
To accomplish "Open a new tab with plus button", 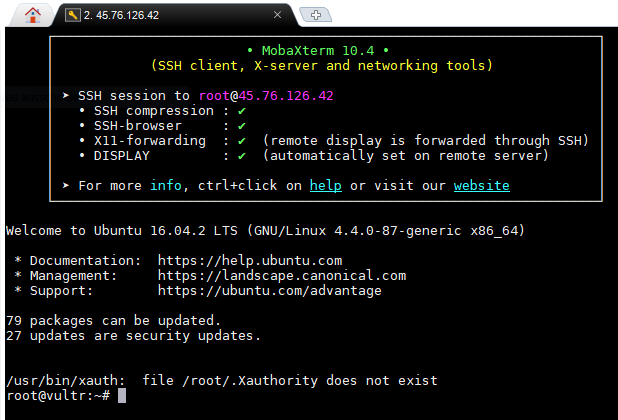I will coord(316,15).
